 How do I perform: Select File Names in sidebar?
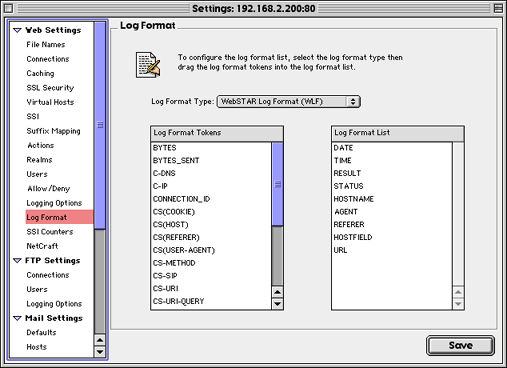pos(46,44)
